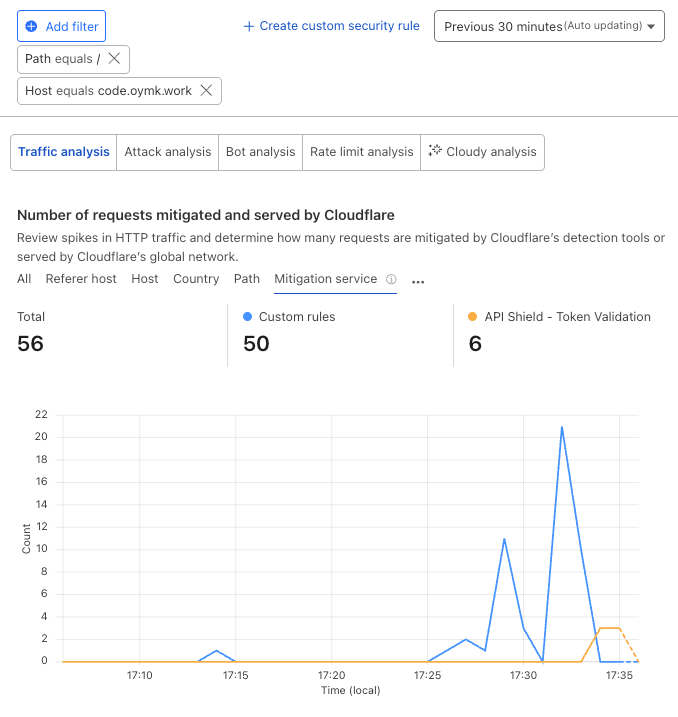Expand the Previous 30 minutes time range dropdown
Image resolution: width=678 pixels, height=717 pixels.
549,26
